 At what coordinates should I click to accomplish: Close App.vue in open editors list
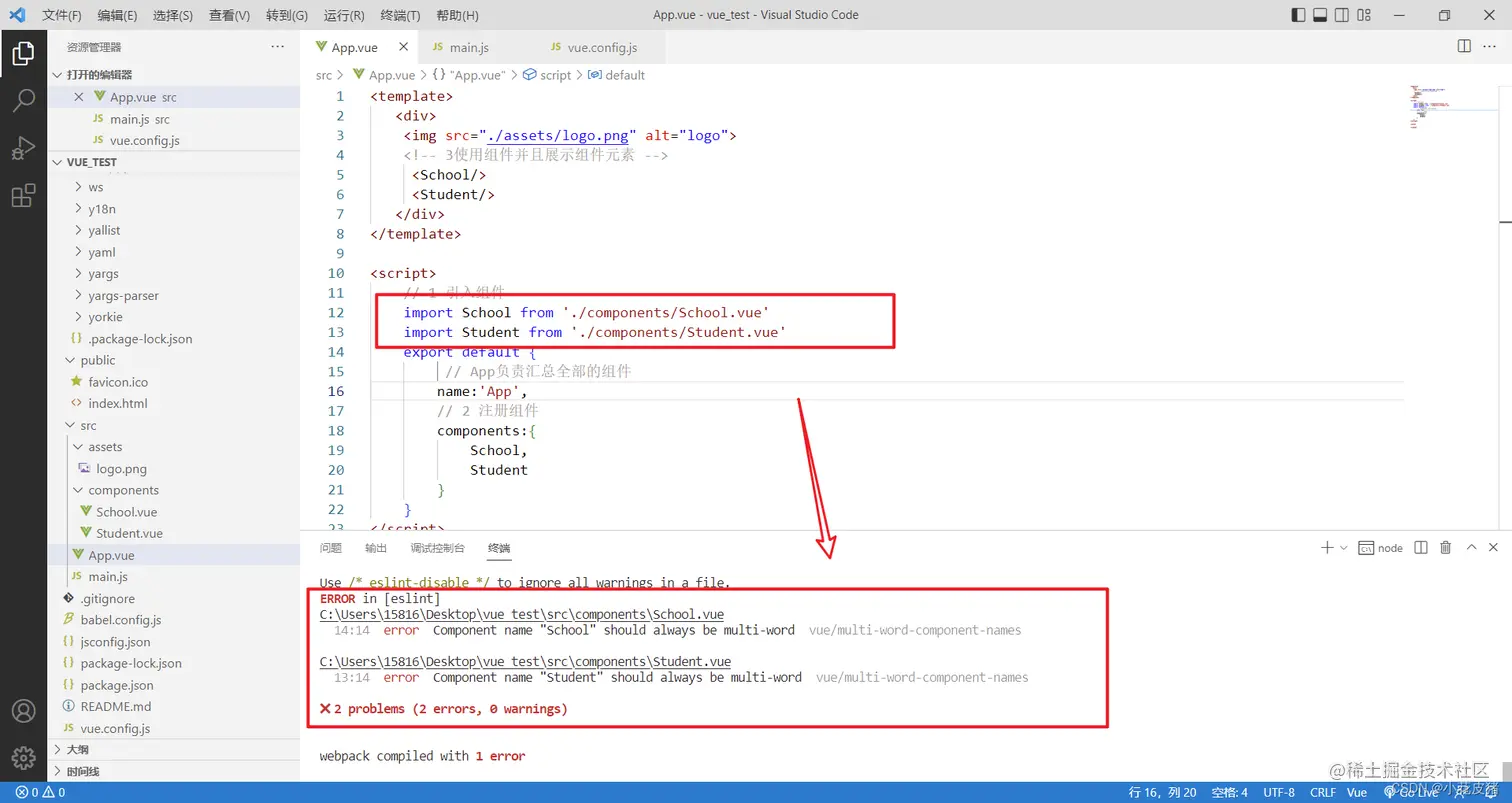[x=79, y=97]
